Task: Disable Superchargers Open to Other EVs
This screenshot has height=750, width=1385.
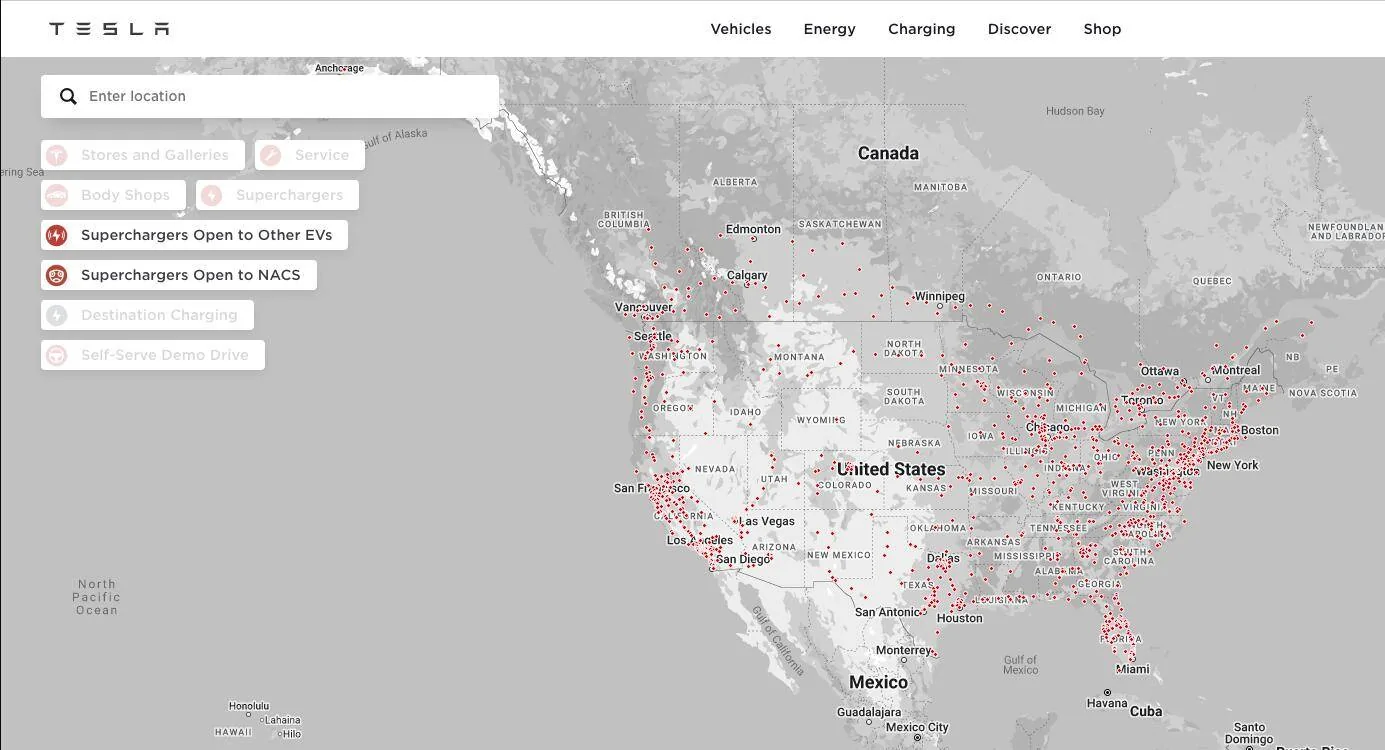Action: [194, 235]
